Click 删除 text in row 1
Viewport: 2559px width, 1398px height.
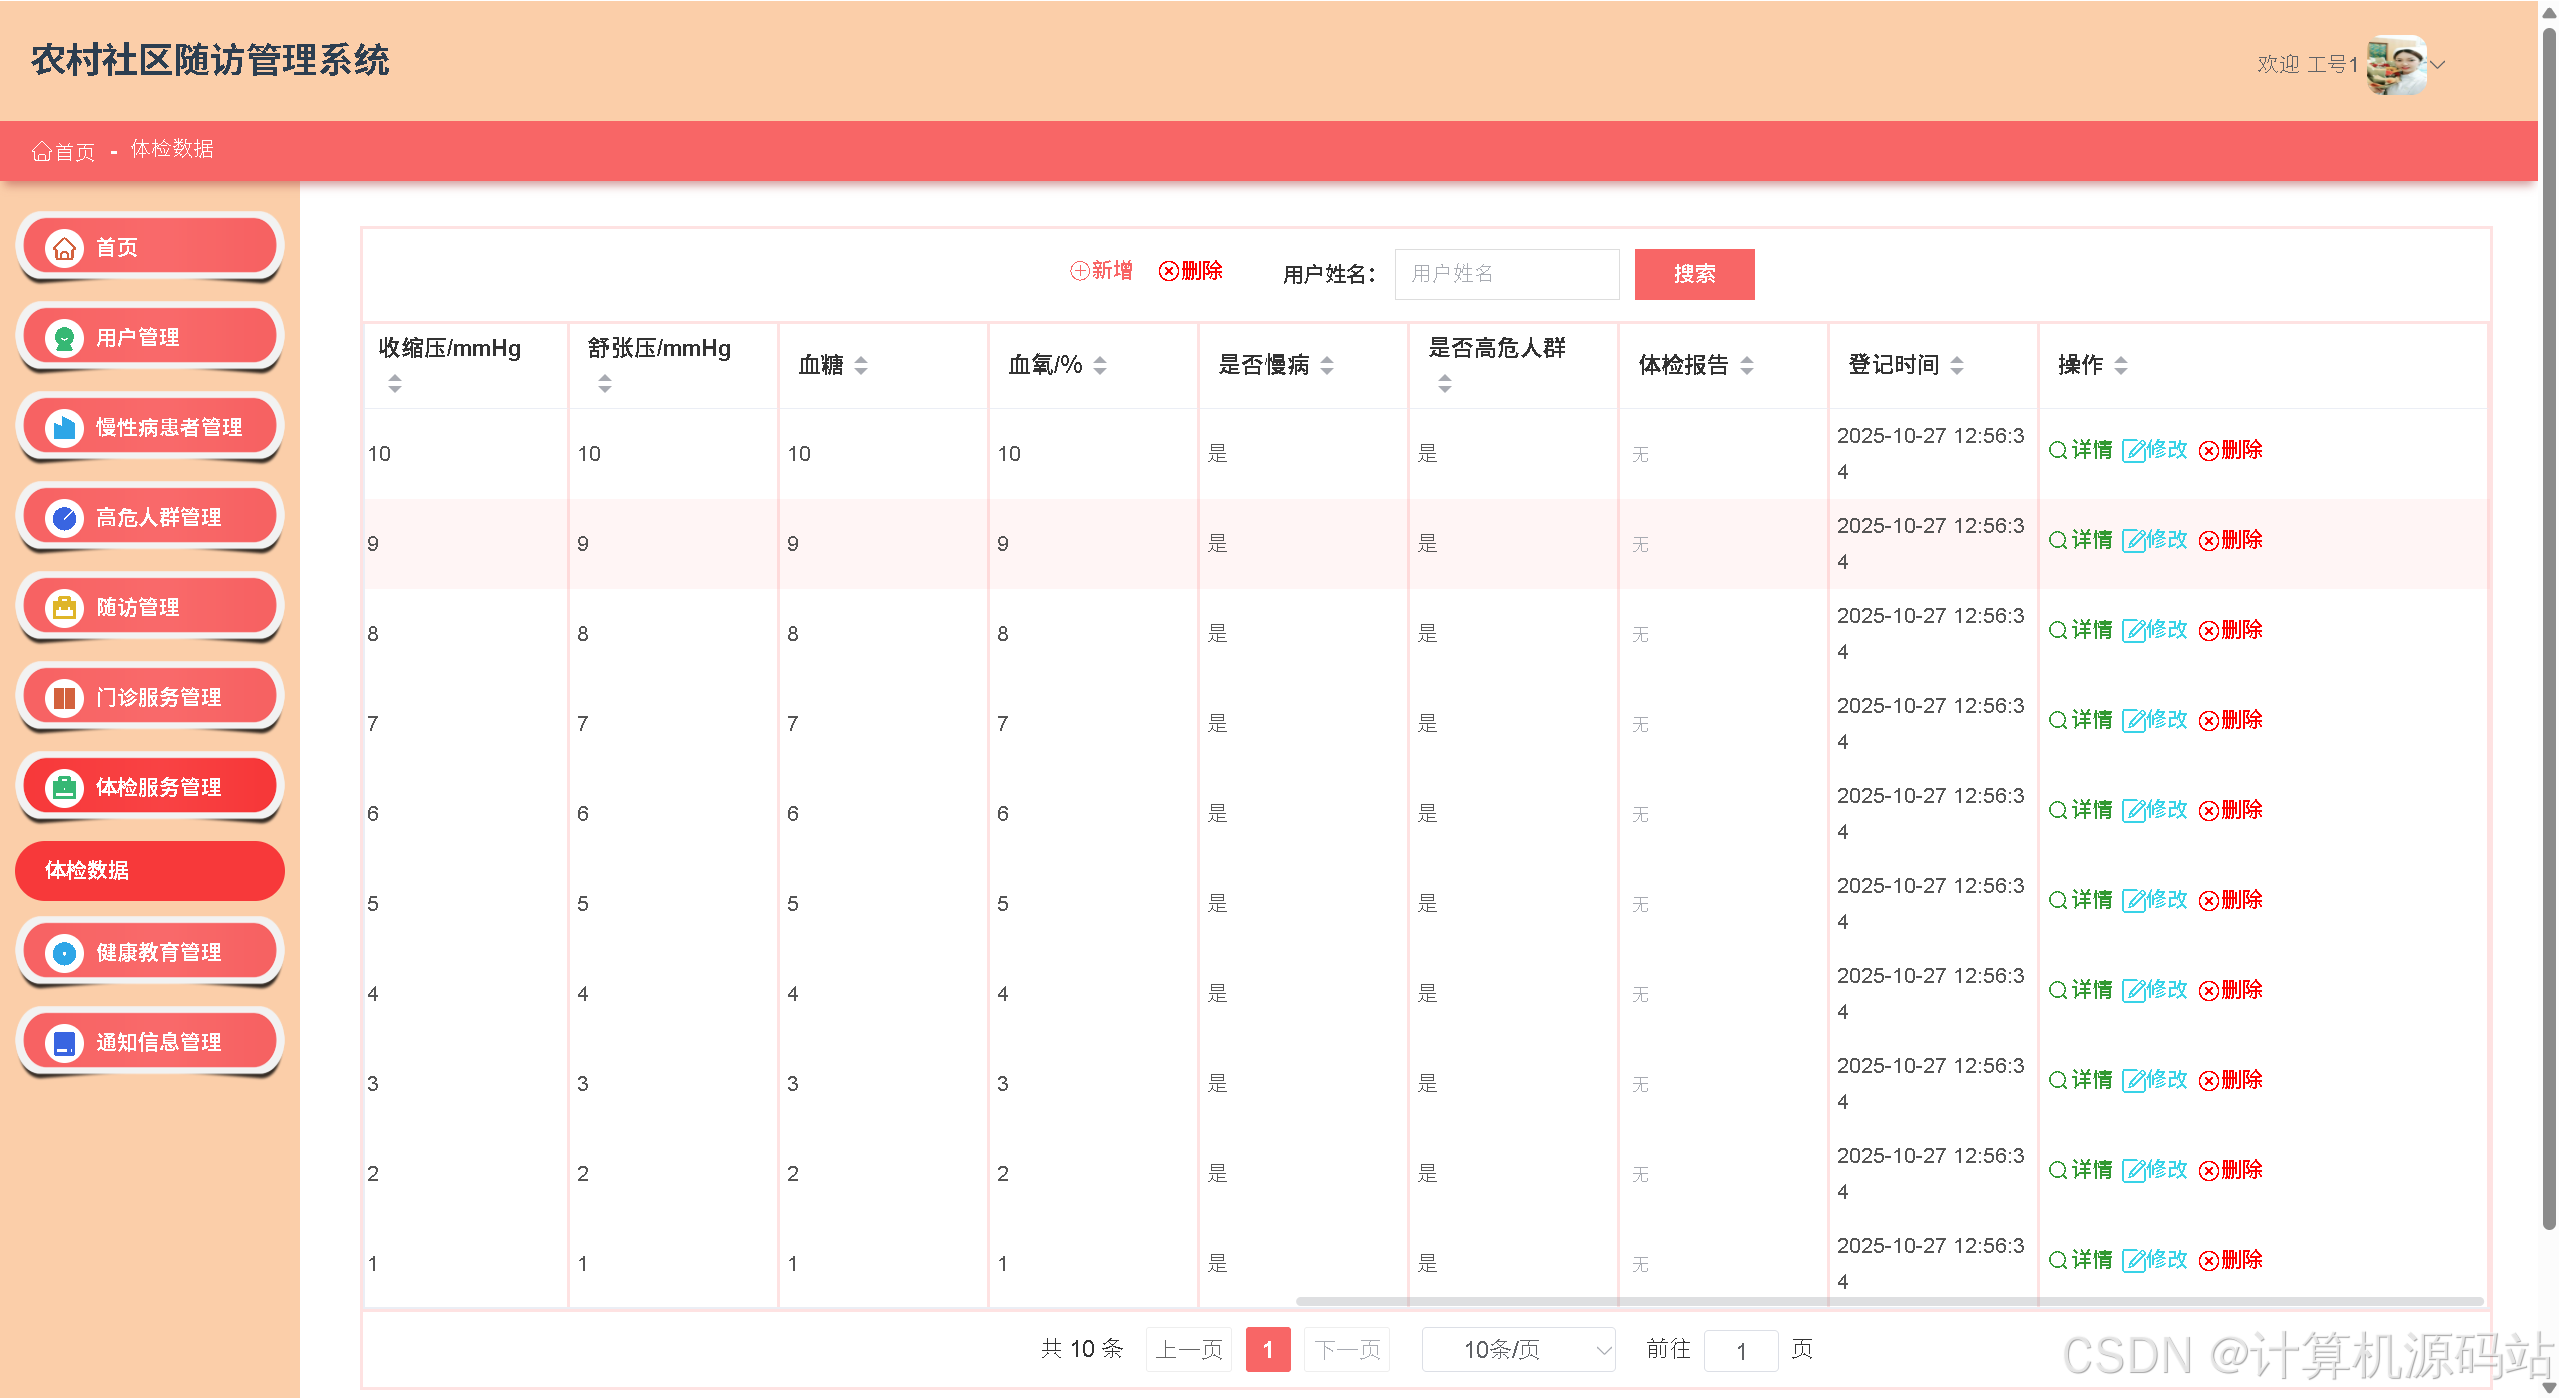click(x=2242, y=1260)
